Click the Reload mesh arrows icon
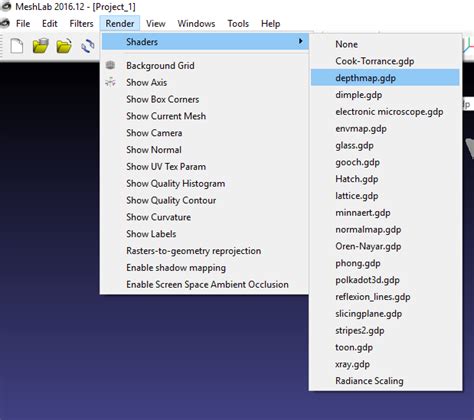This screenshot has height=420, width=474. tap(88, 46)
